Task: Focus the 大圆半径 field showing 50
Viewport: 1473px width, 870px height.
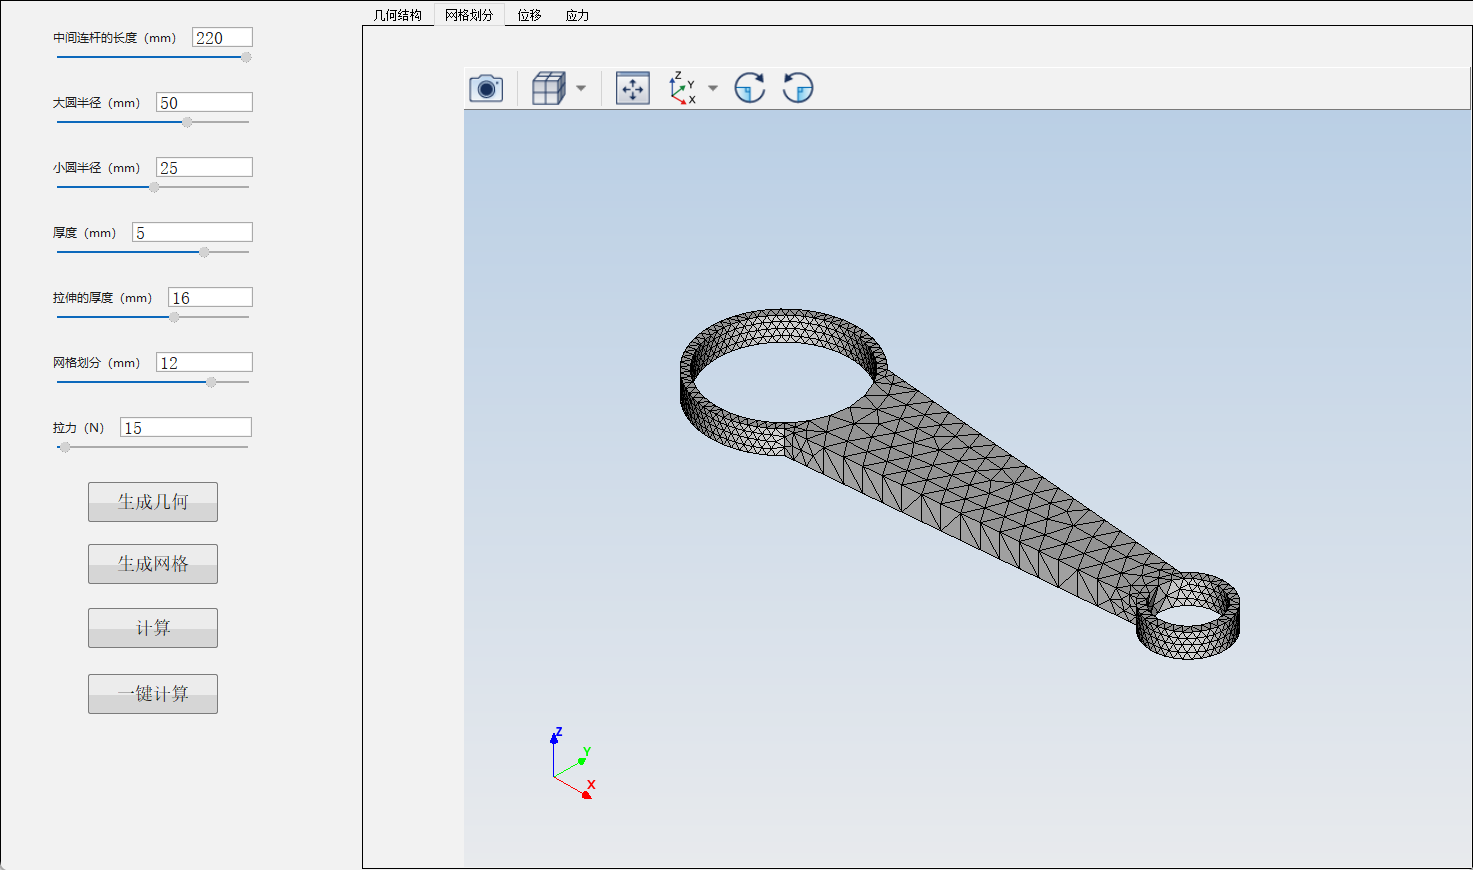Action: 204,103
